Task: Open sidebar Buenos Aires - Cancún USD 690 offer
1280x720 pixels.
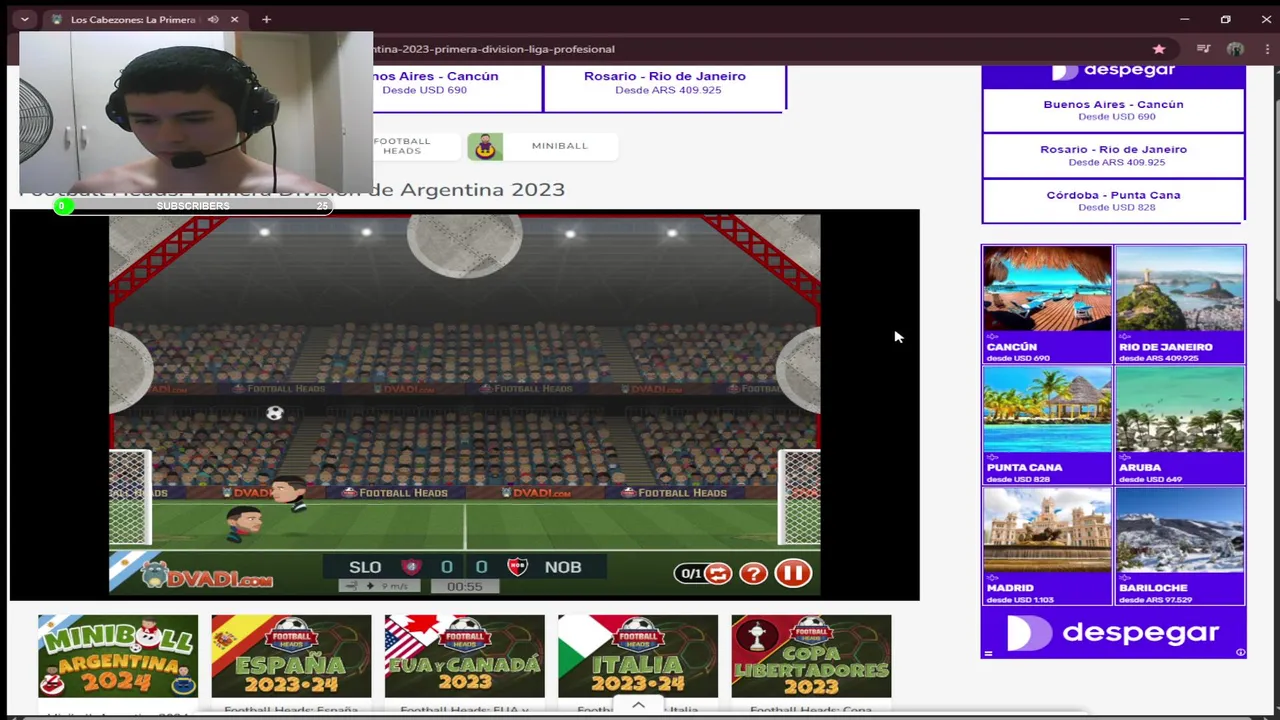Action: [x=1113, y=110]
